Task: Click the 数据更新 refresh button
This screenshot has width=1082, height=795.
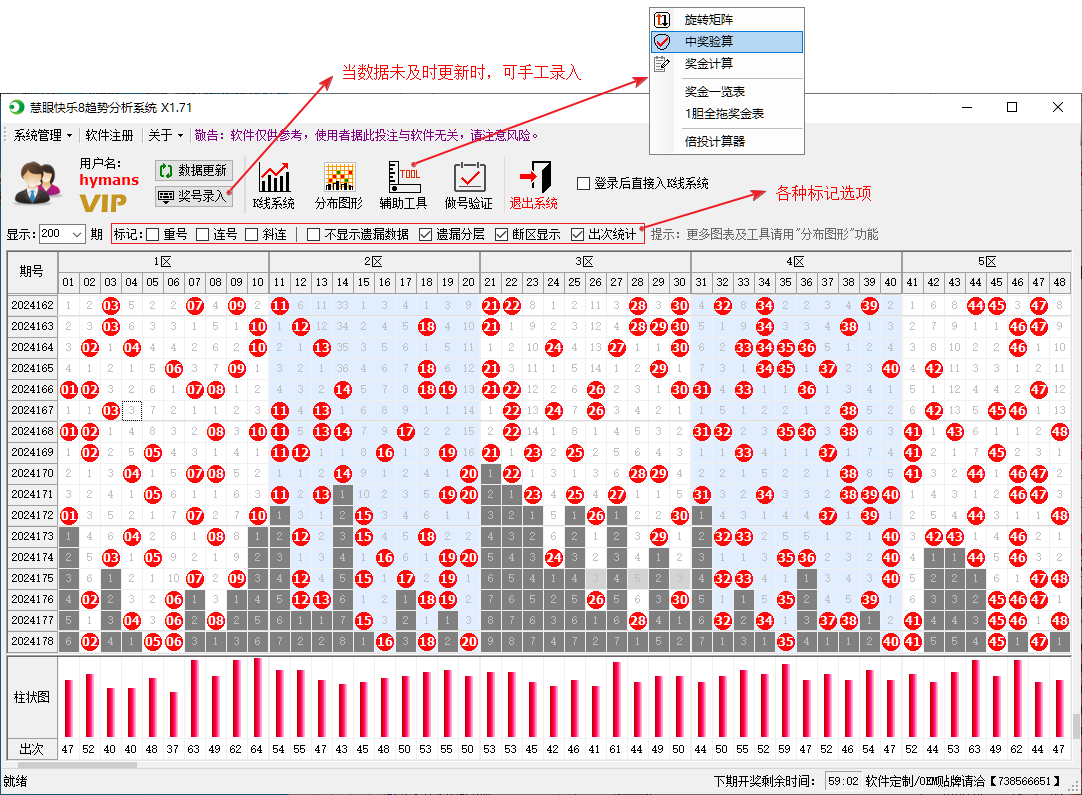Action: (x=194, y=170)
